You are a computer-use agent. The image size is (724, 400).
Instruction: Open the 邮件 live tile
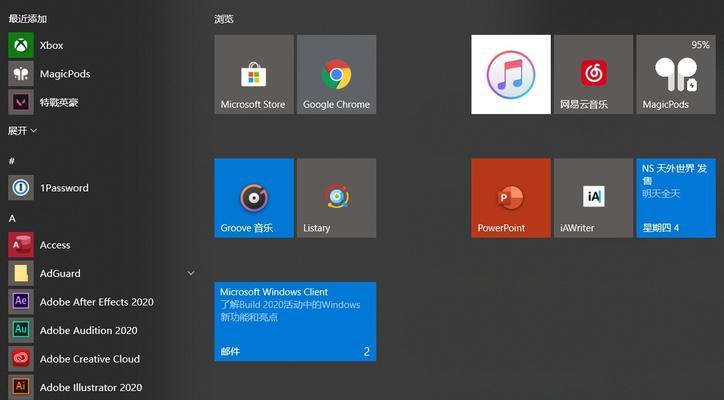[x=295, y=321]
